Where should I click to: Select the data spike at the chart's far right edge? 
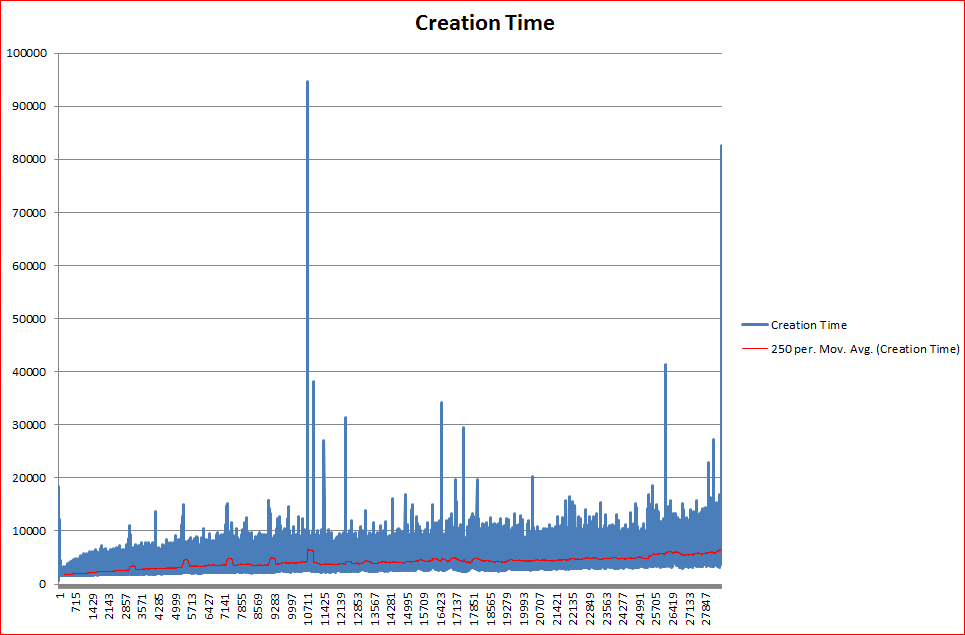click(720, 147)
